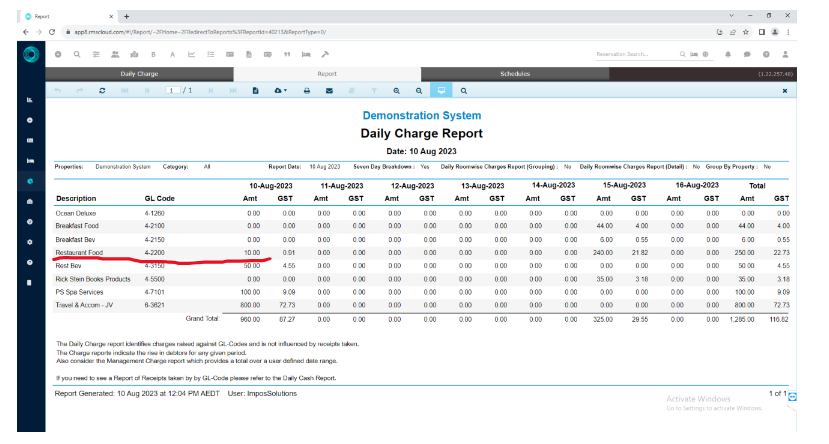
Task: Expand the cloud export dropdown
Action: point(280,90)
